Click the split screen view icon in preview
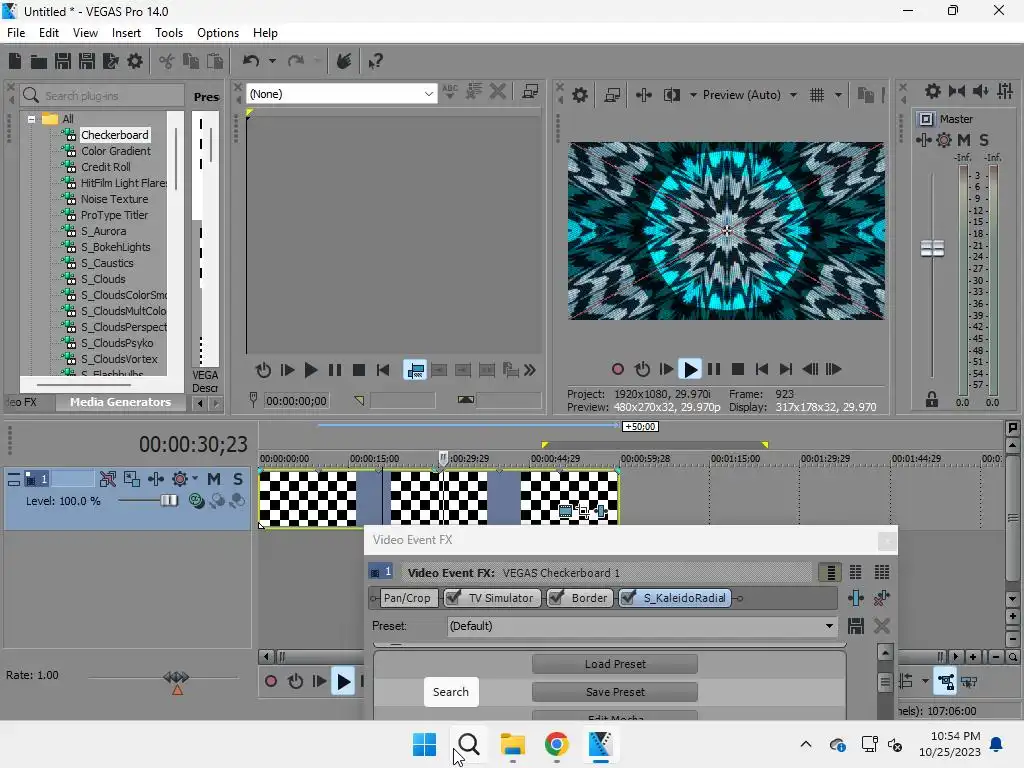 point(672,95)
